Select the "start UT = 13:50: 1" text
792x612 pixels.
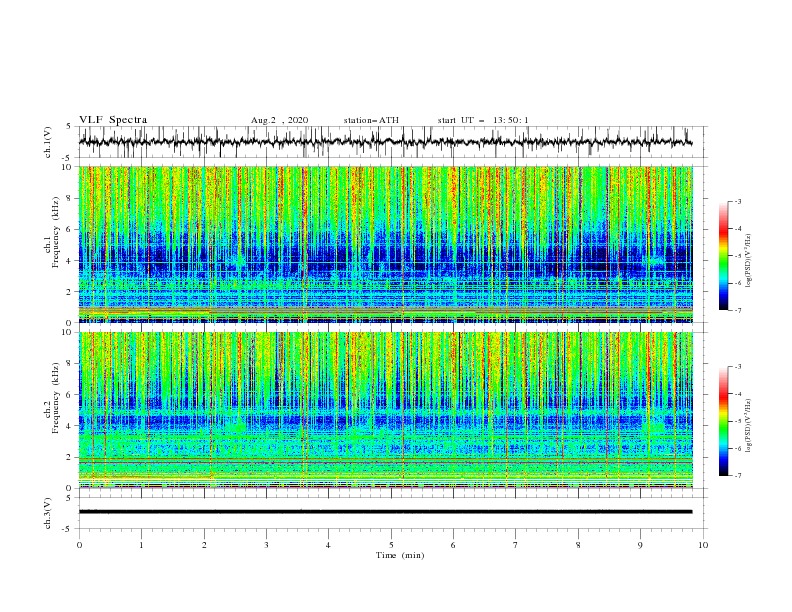[x=483, y=120]
